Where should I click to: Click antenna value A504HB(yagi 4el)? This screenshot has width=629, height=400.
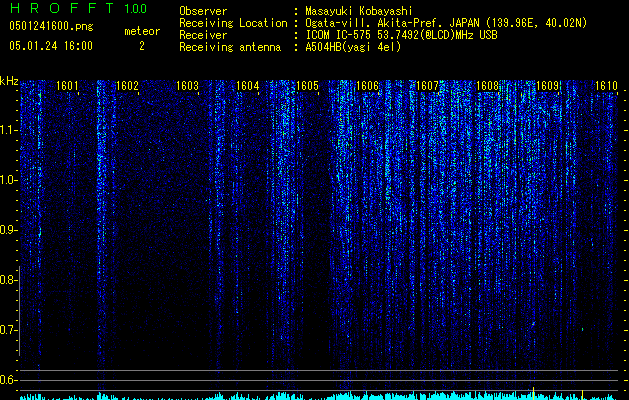[353, 47]
